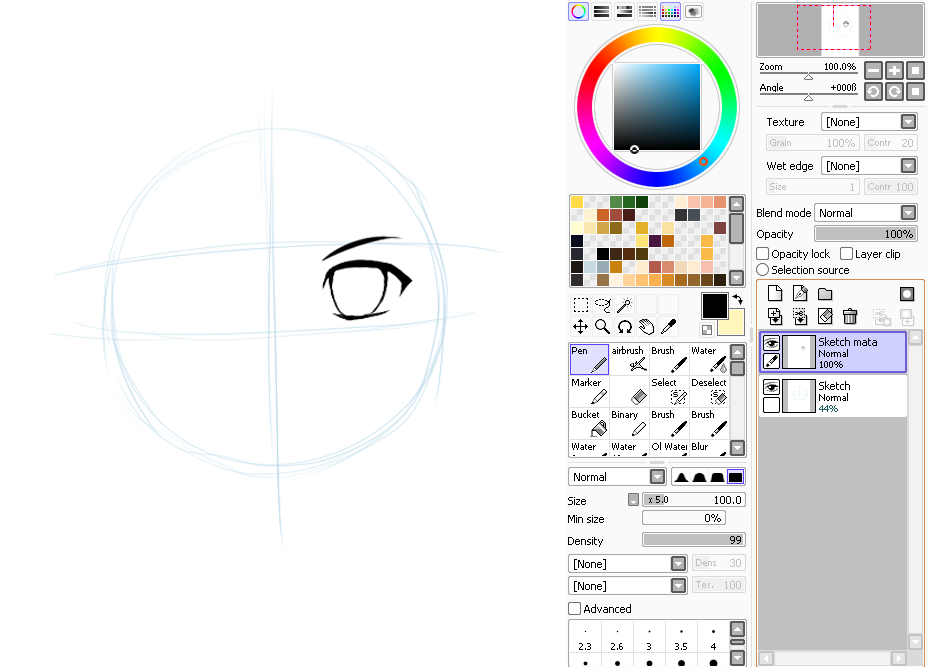This screenshot has width=928, height=669.
Task: Swap foreground and background colors
Action: coord(737,299)
